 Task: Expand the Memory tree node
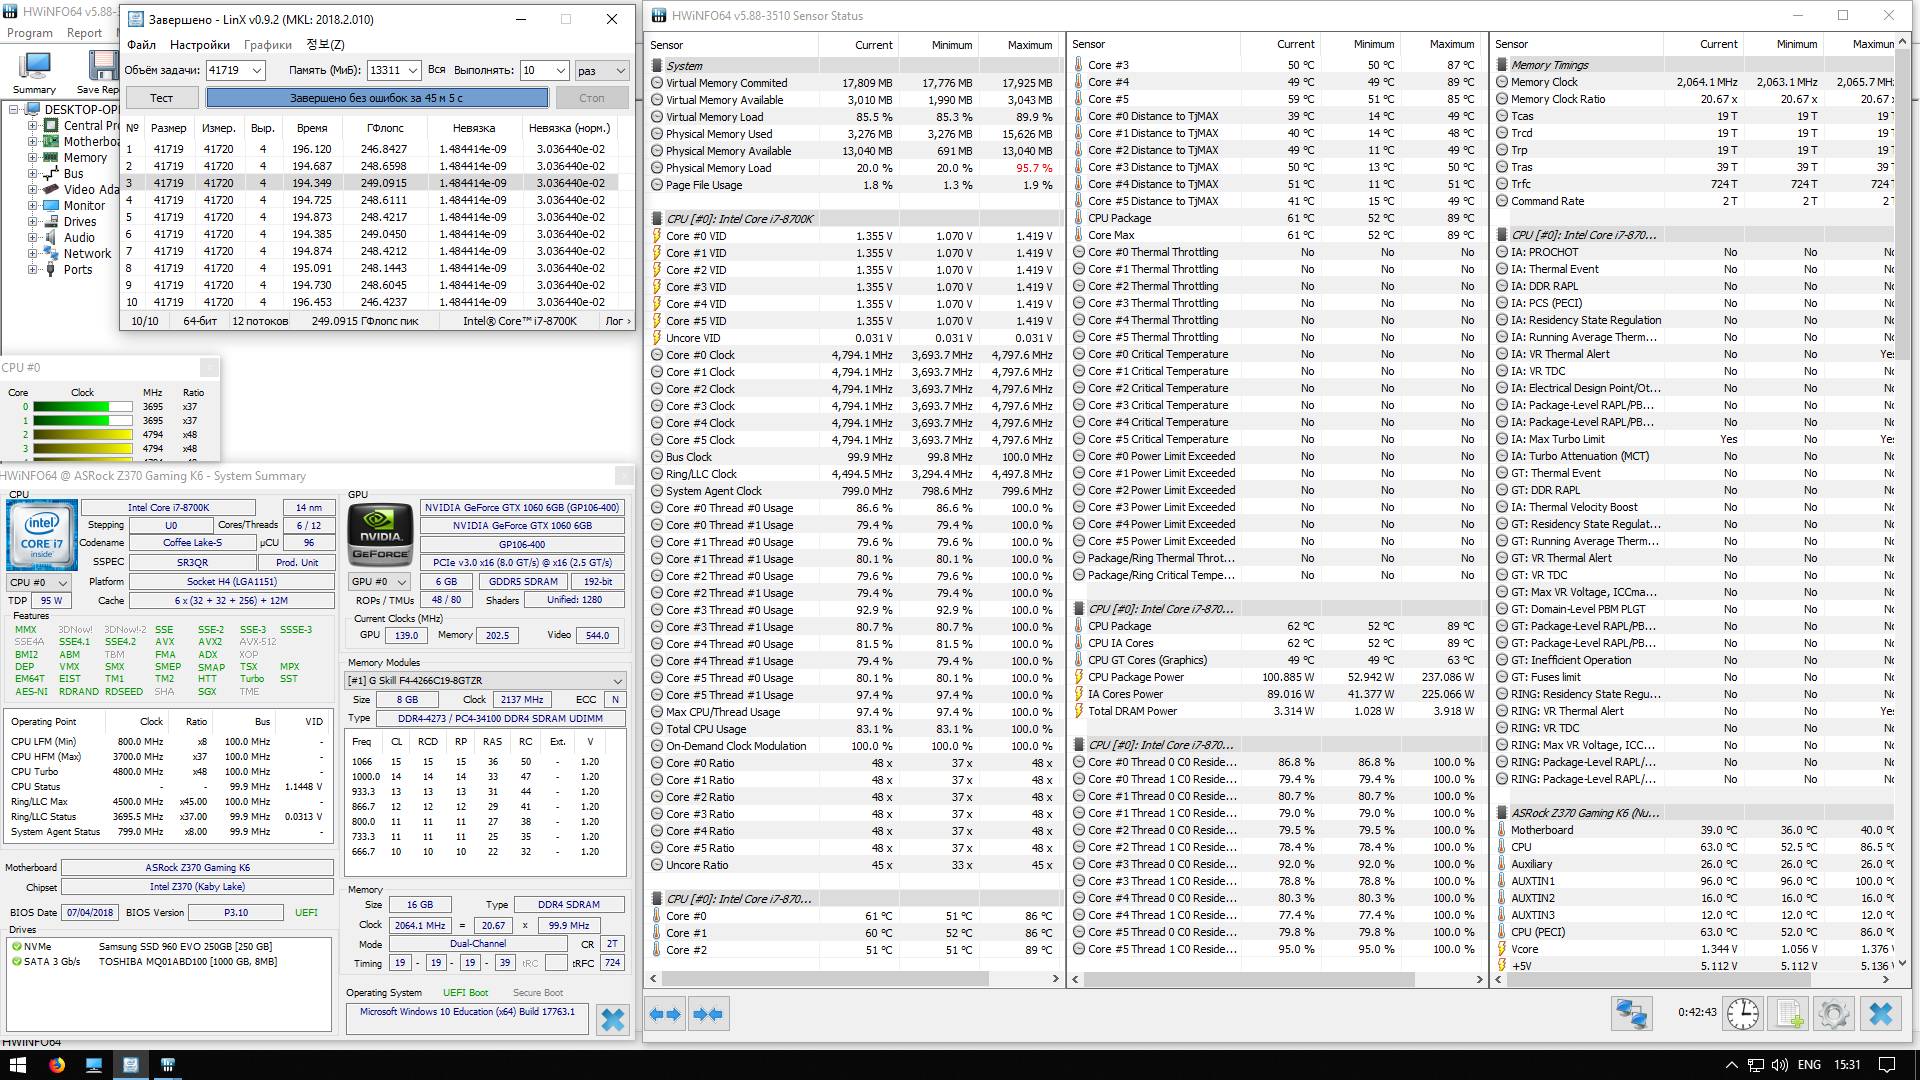33,158
